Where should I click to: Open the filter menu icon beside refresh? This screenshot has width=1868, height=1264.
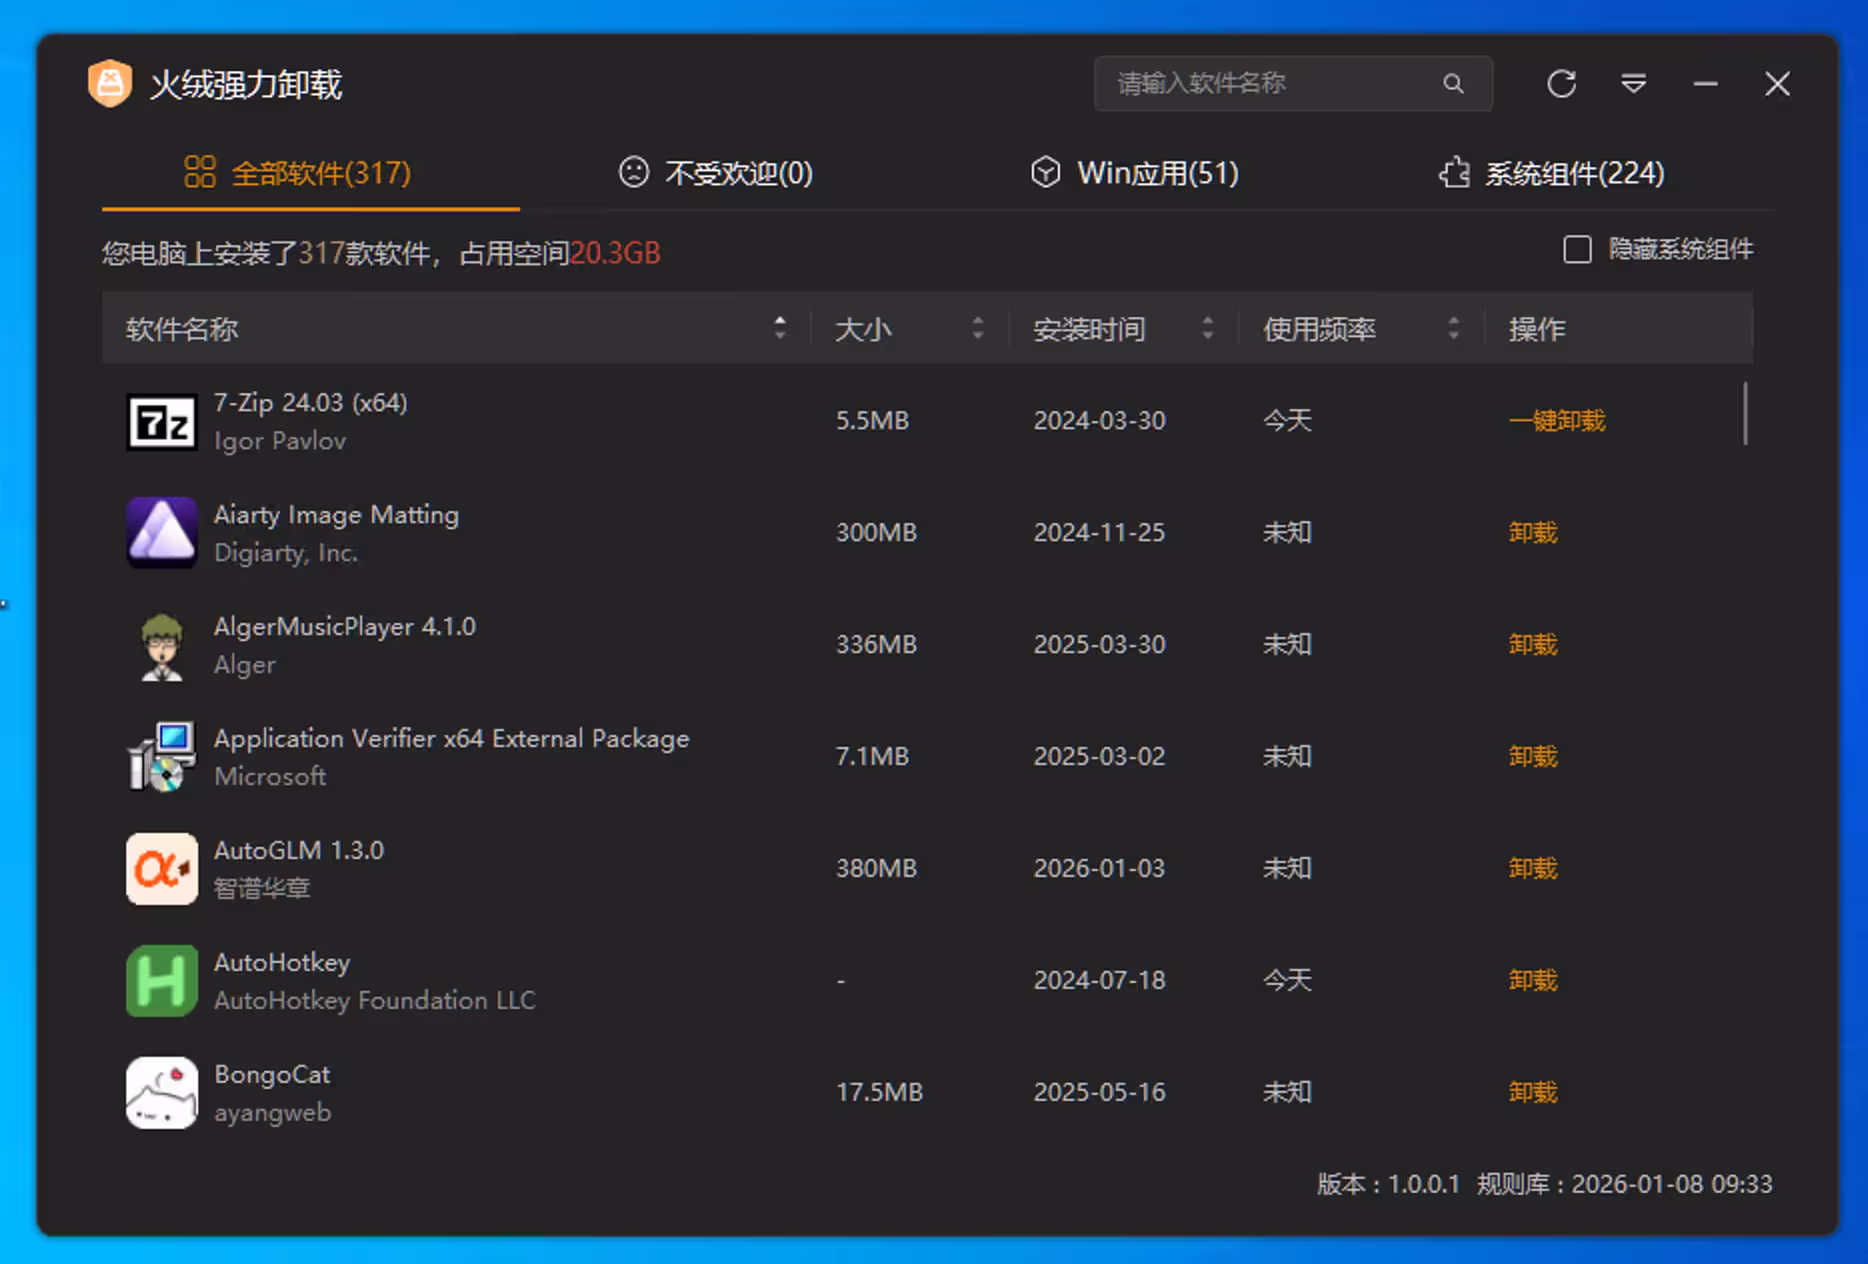coord(1634,84)
